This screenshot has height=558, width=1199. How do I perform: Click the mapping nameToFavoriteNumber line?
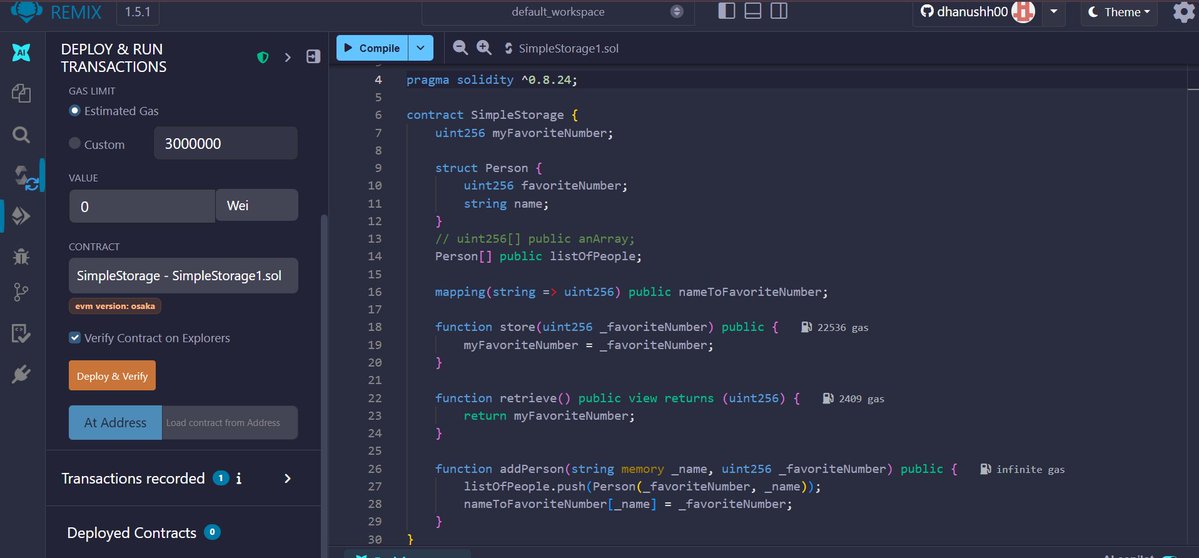pos(632,292)
